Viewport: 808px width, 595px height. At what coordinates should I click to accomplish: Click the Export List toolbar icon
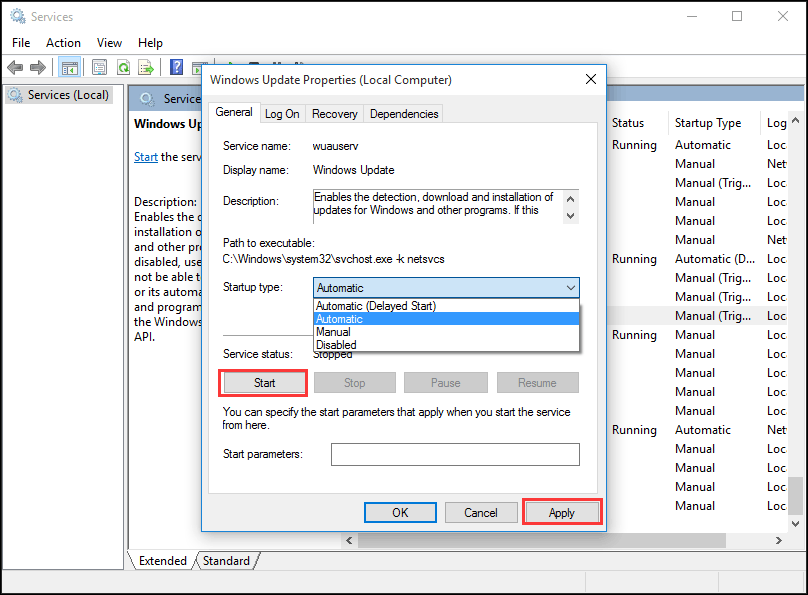(x=146, y=67)
